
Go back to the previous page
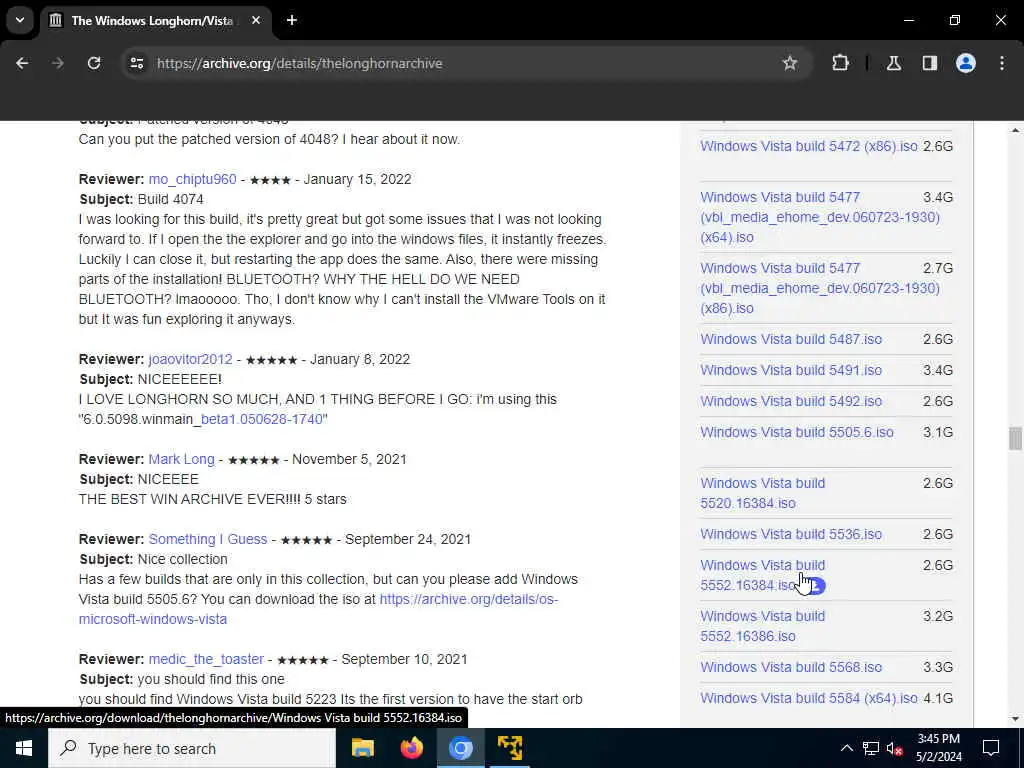(x=22, y=63)
